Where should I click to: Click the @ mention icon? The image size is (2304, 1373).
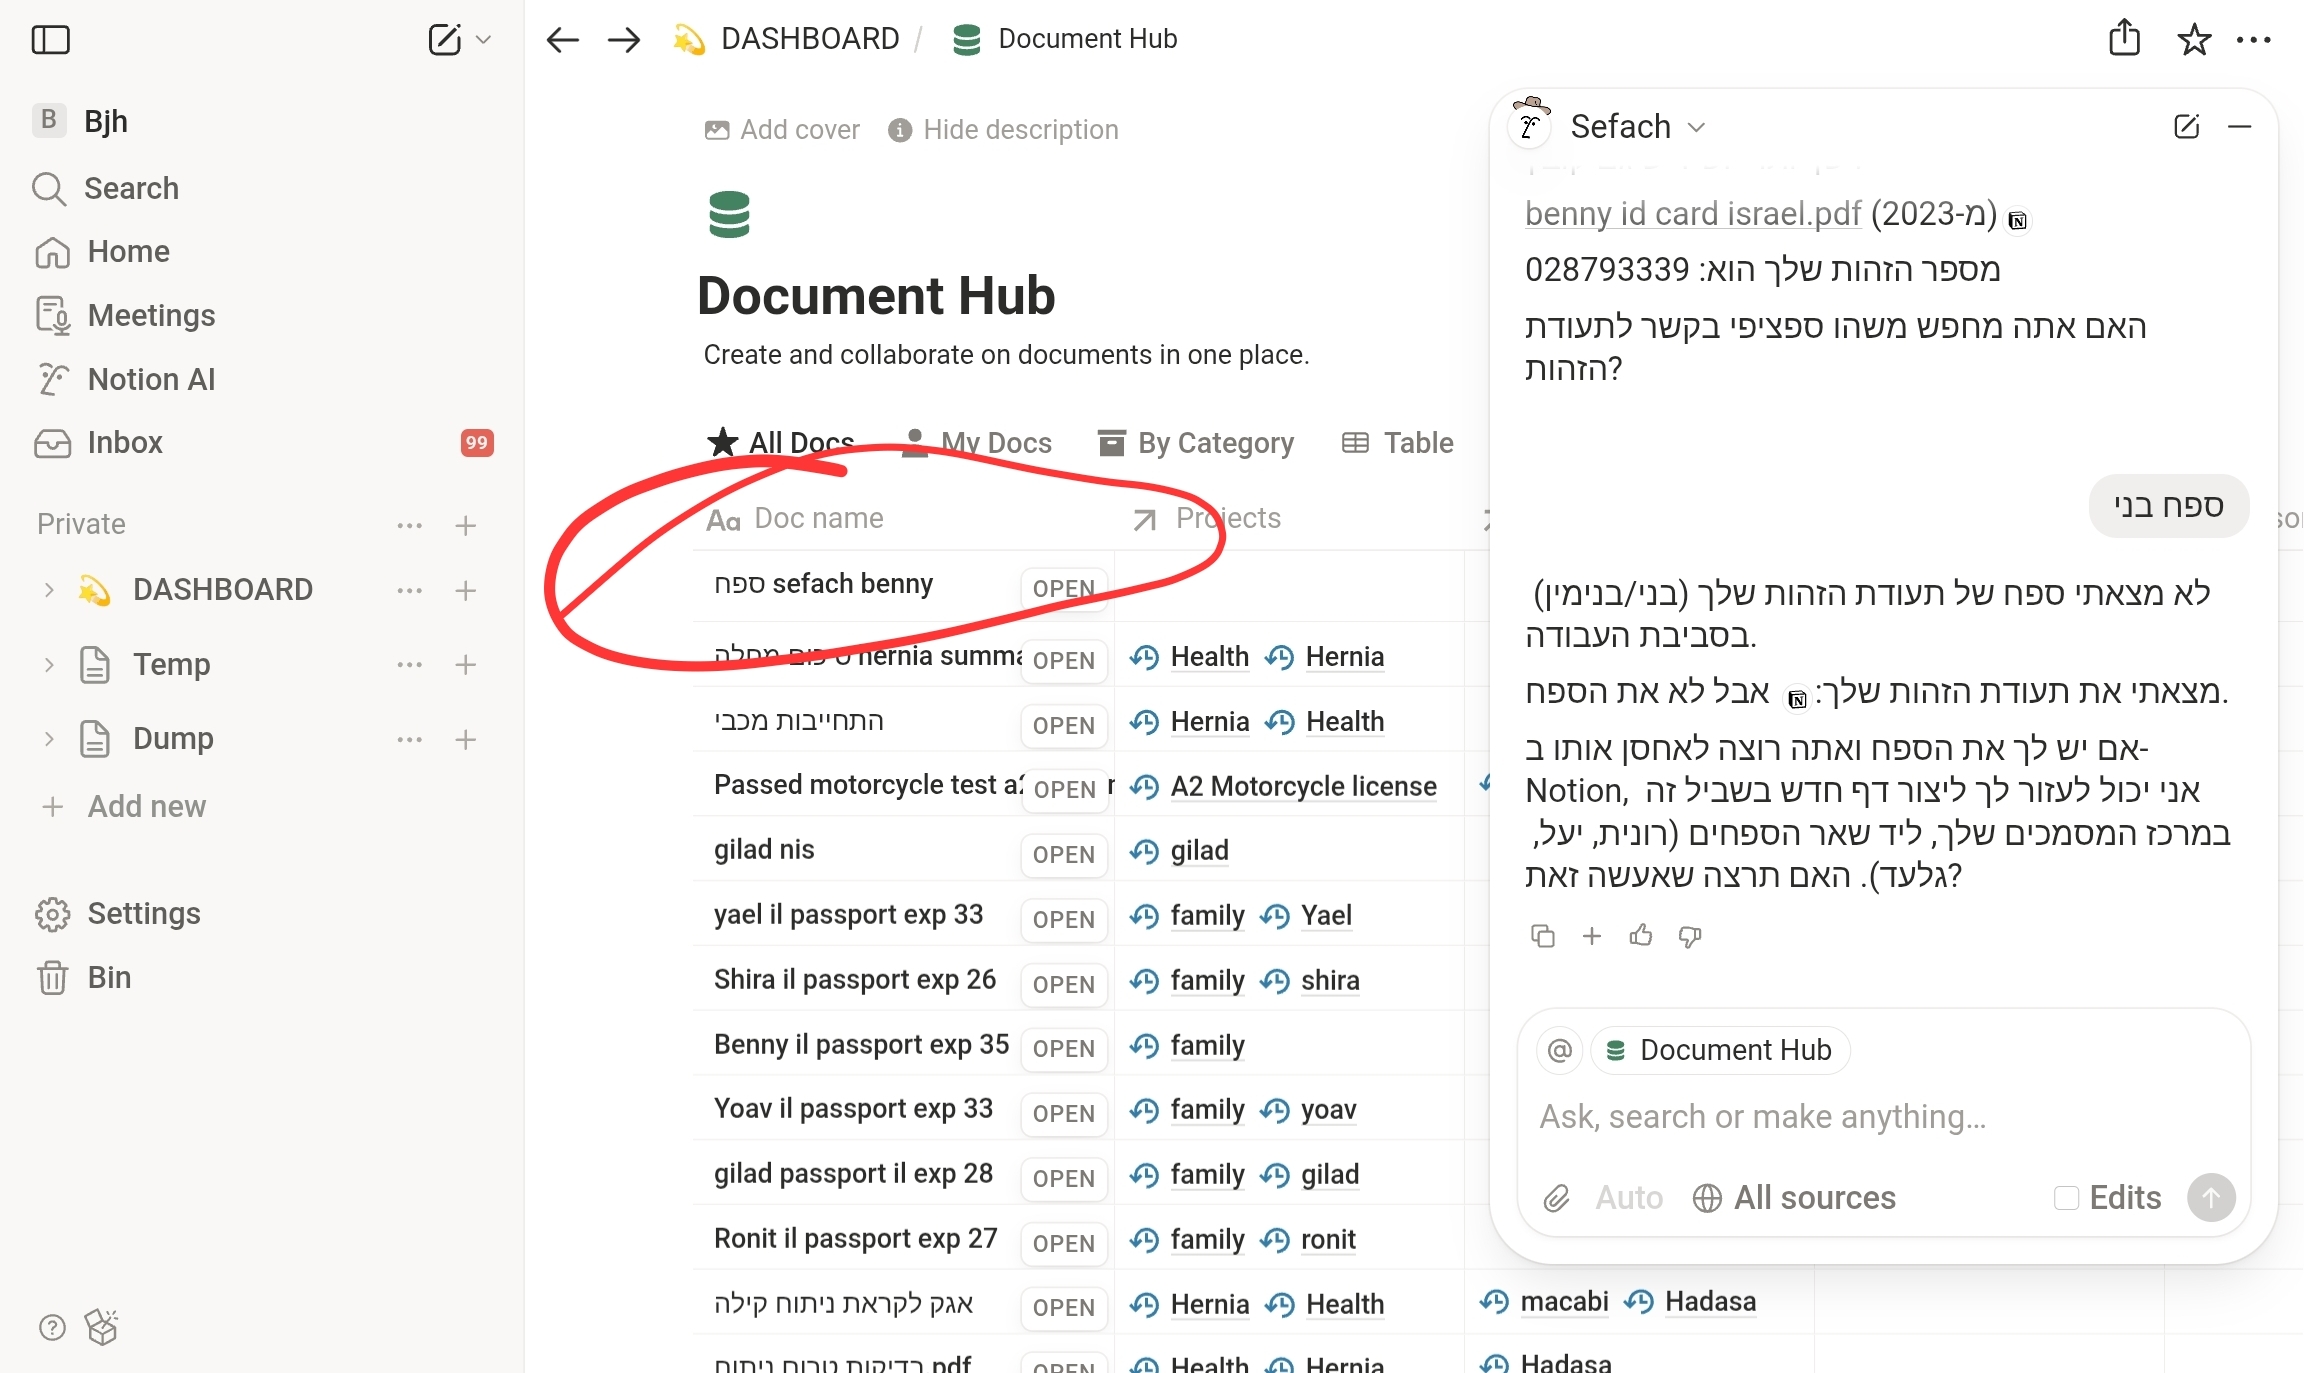pyautogui.click(x=1559, y=1050)
